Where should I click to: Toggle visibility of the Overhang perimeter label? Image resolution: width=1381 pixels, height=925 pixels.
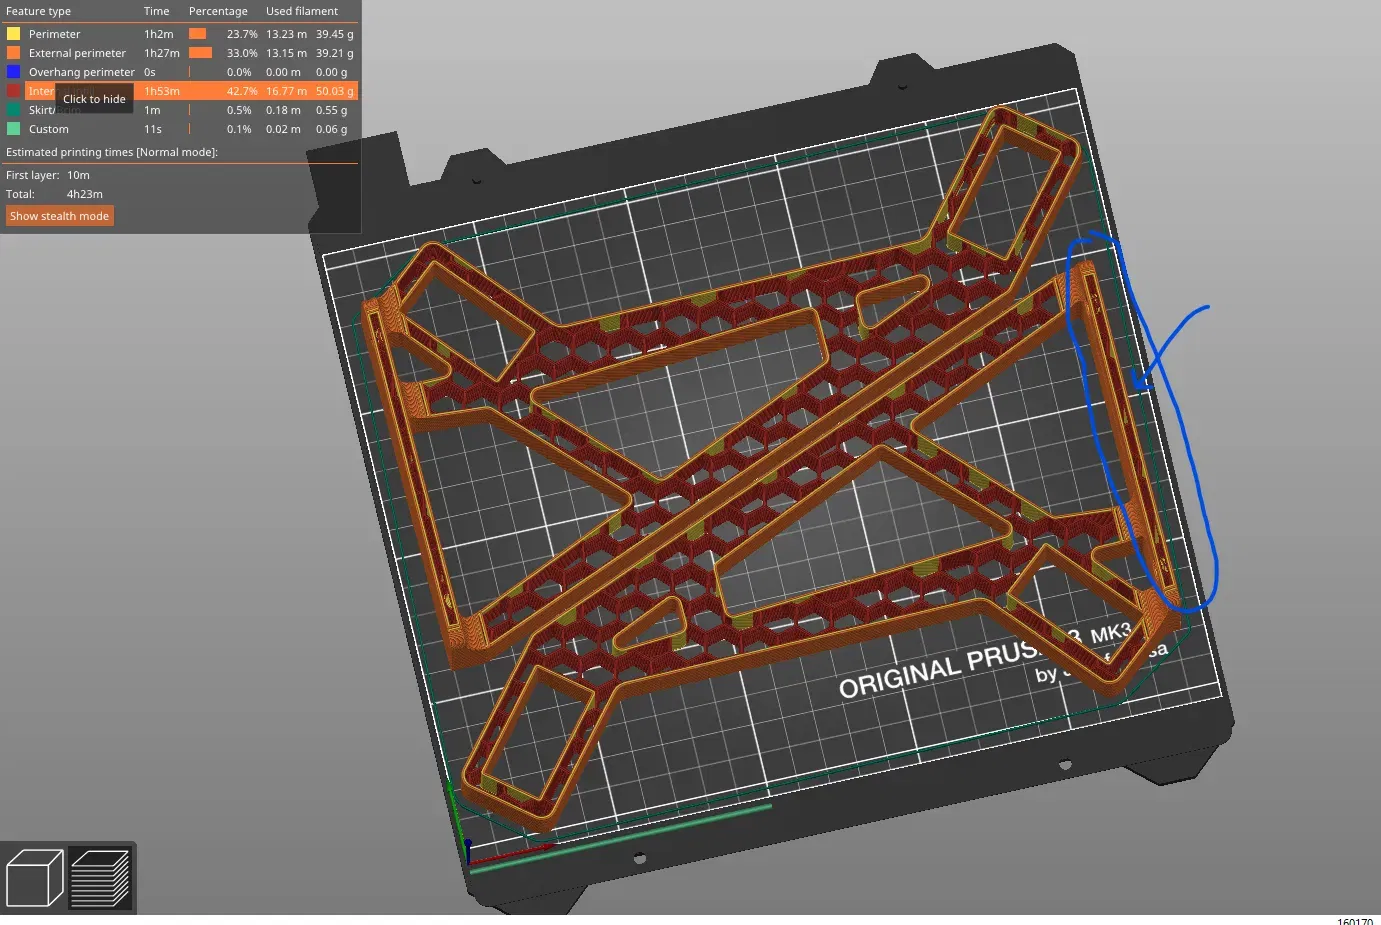click(x=81, y=72)
